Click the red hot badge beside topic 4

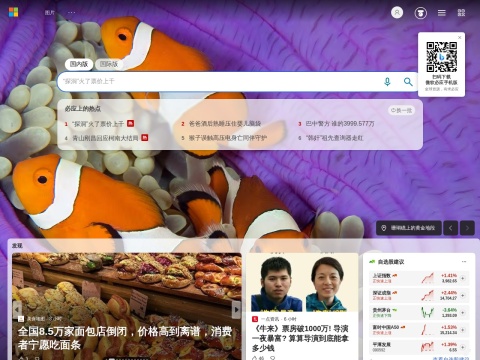pos(145,138)
